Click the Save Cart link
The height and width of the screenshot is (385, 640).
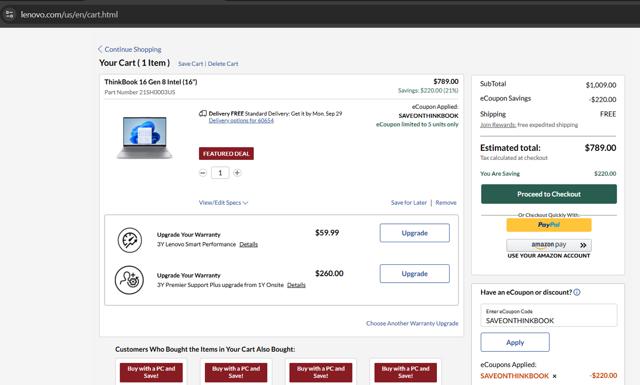pyautogui.click(x=190, y=64)
